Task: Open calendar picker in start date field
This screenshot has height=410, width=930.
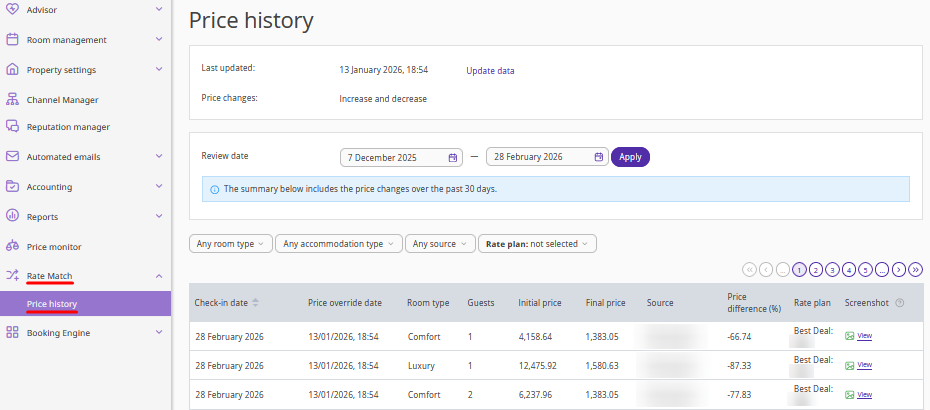Action: pyautogui.click(x=453, y=157)
